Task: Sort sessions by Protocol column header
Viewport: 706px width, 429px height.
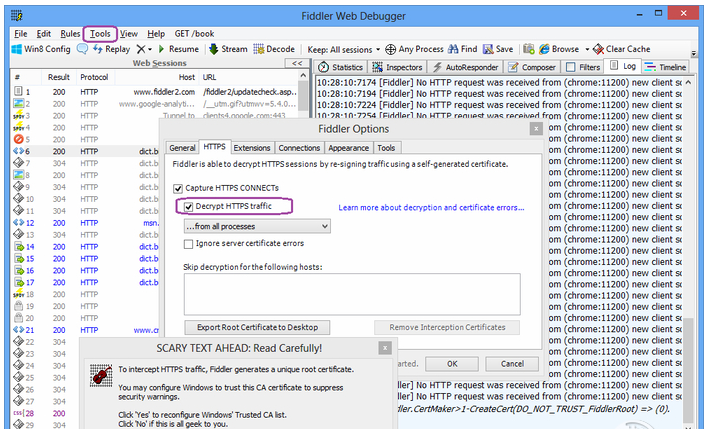Action: click(x=94, y=77)
